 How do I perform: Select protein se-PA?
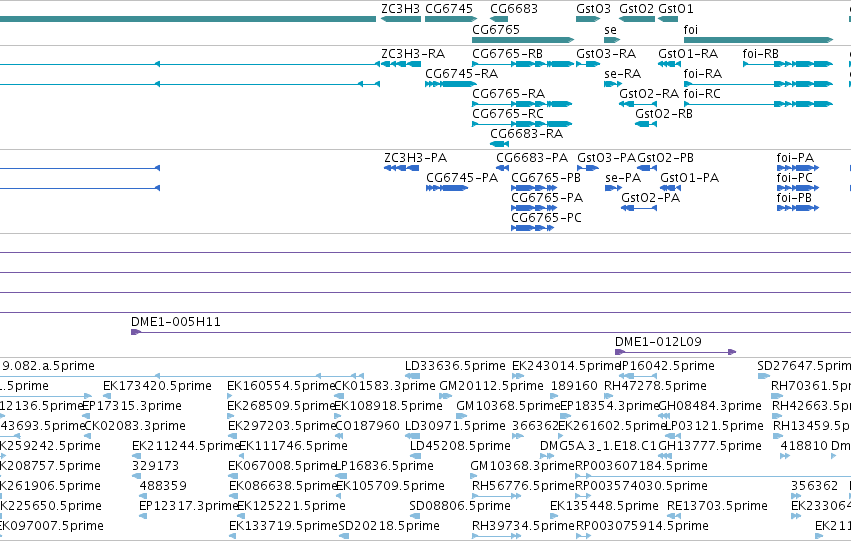click(x=623, y=178)
